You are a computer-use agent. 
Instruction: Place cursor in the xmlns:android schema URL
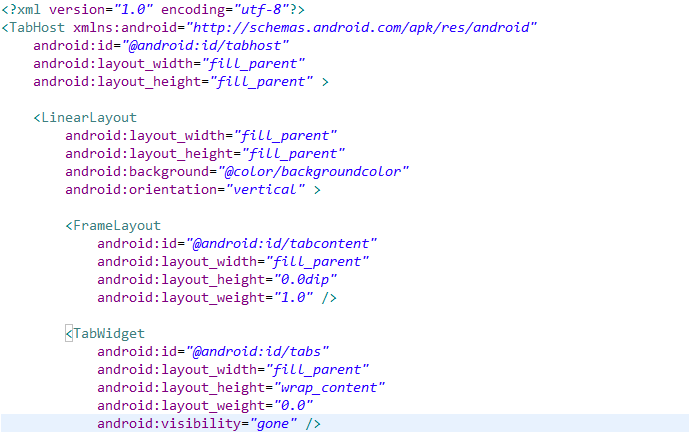361,27
